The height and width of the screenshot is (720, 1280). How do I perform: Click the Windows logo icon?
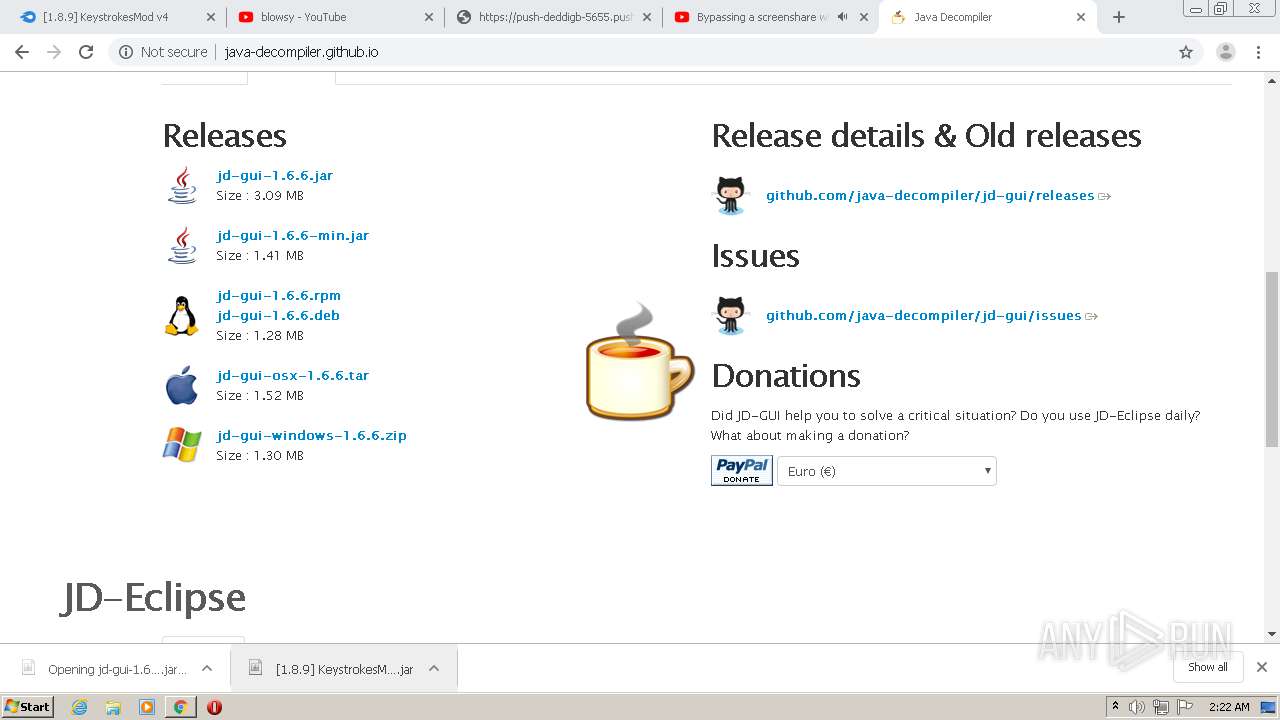[x=182, y=445]
